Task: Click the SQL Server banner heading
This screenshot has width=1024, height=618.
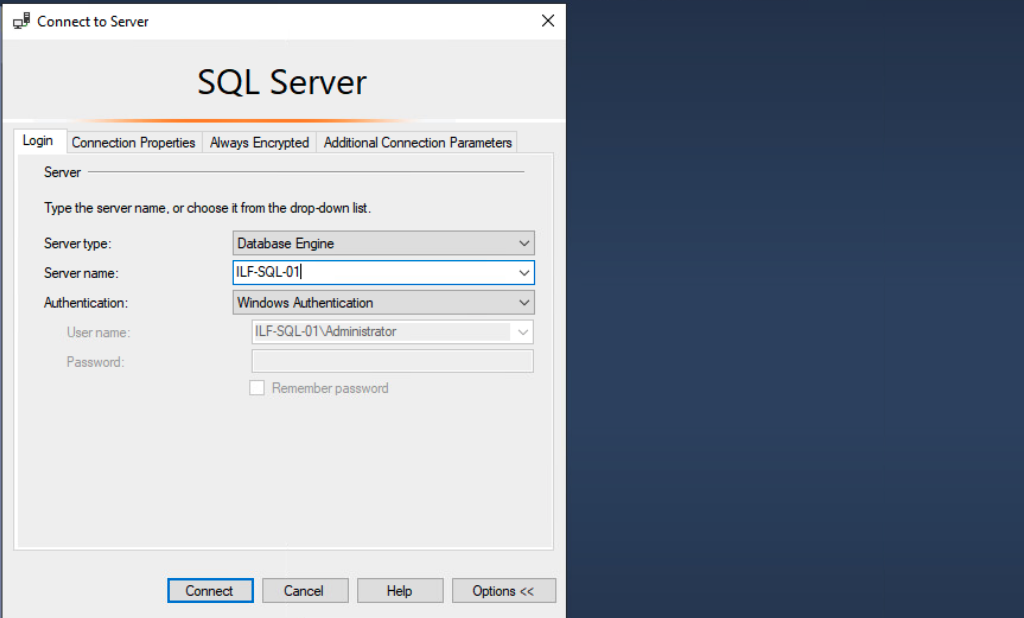Action: pos(282,82)
